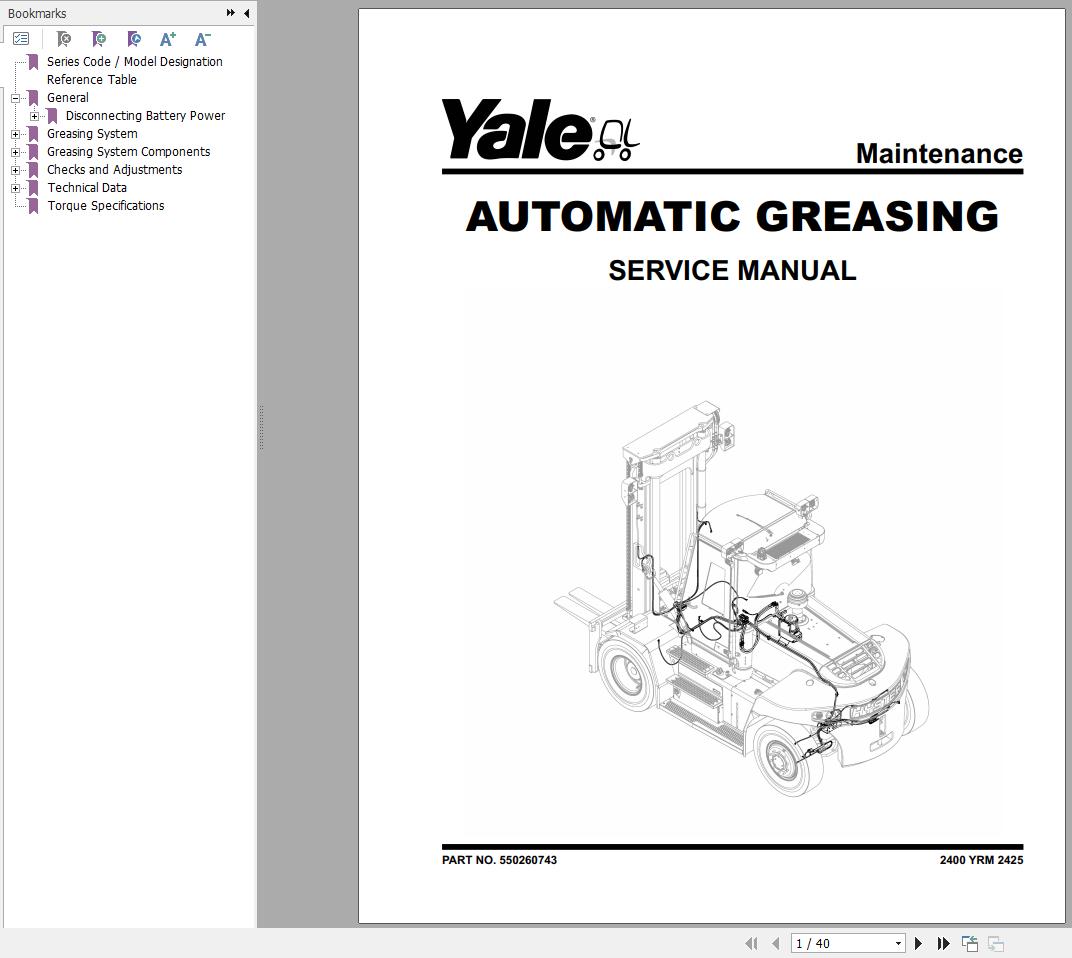Go to the next page arrow
Image resolution: width=1072 pixels, height=958 pixels.
(x=918, y=944)
